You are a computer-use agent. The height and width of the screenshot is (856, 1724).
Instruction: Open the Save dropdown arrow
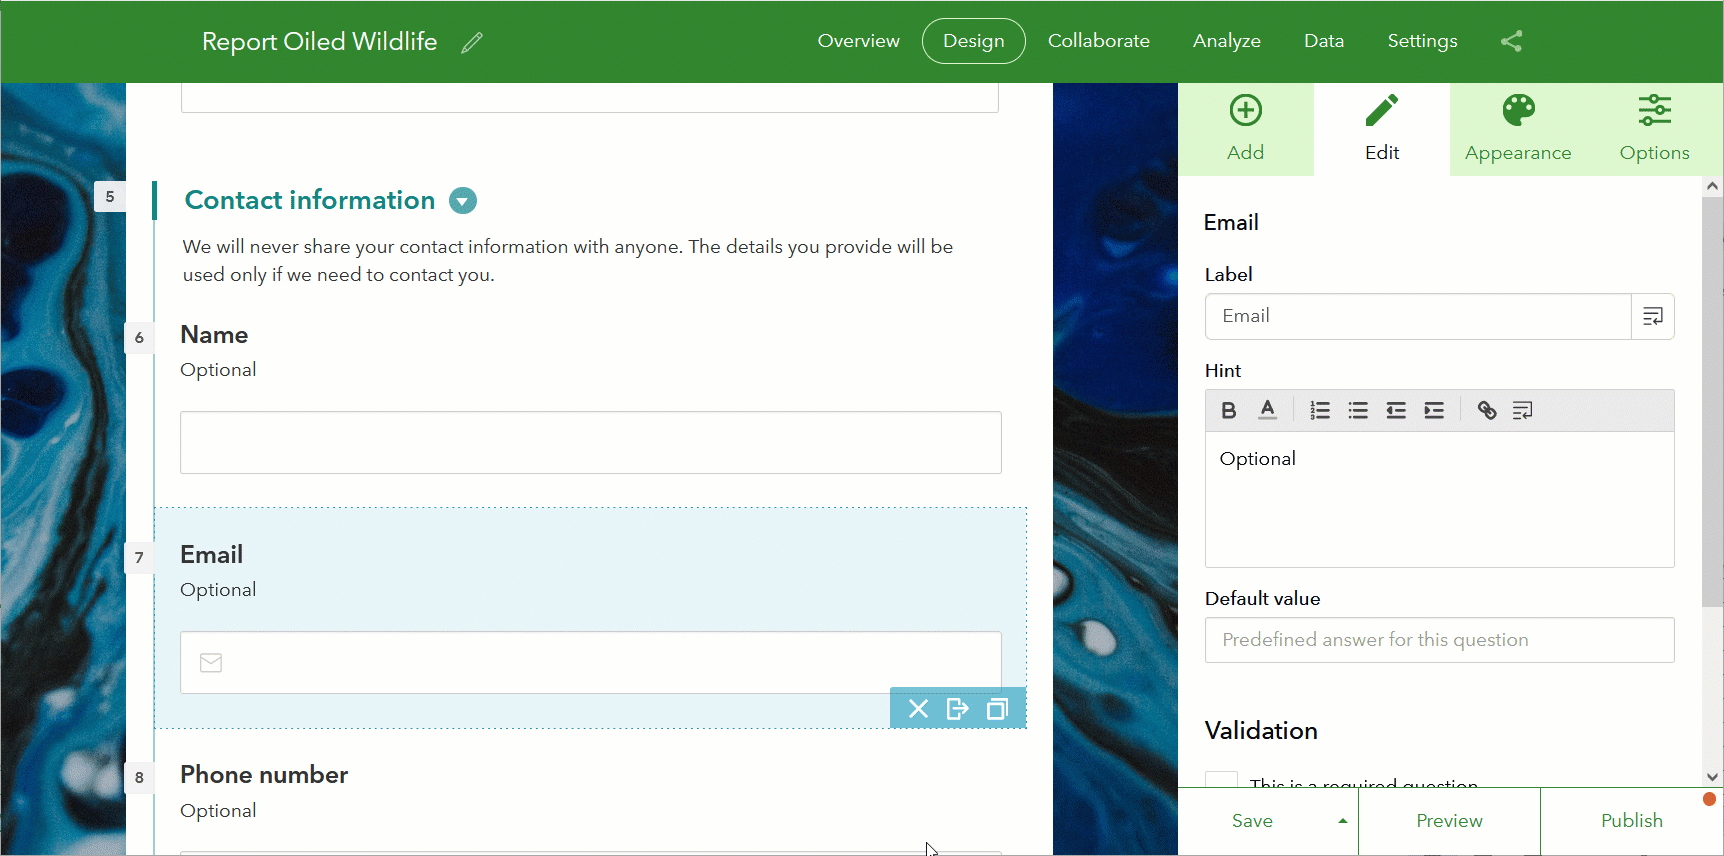click(x=1342, y=821)
